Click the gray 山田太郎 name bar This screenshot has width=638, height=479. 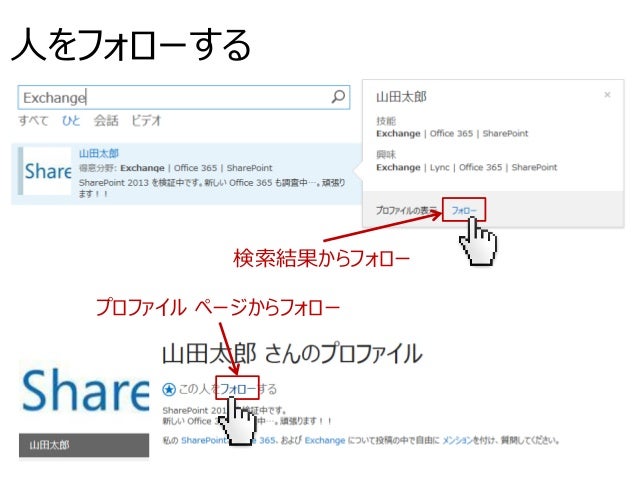84,445
